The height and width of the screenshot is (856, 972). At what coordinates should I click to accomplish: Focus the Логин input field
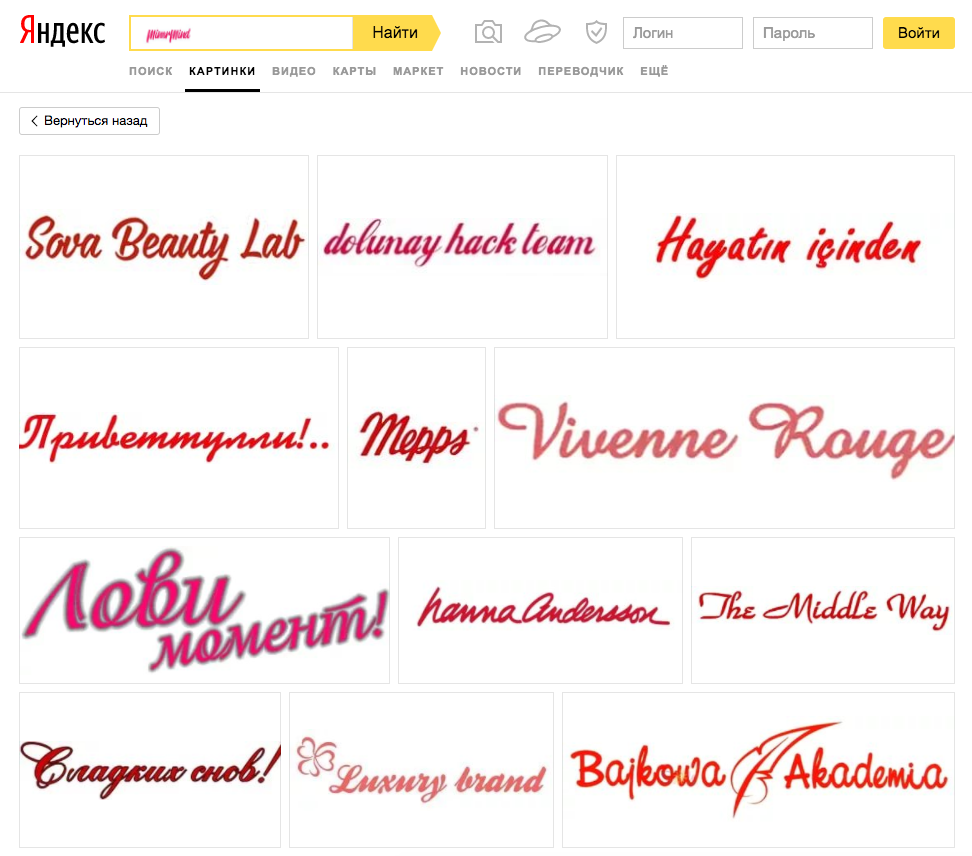tap(683, 33)
